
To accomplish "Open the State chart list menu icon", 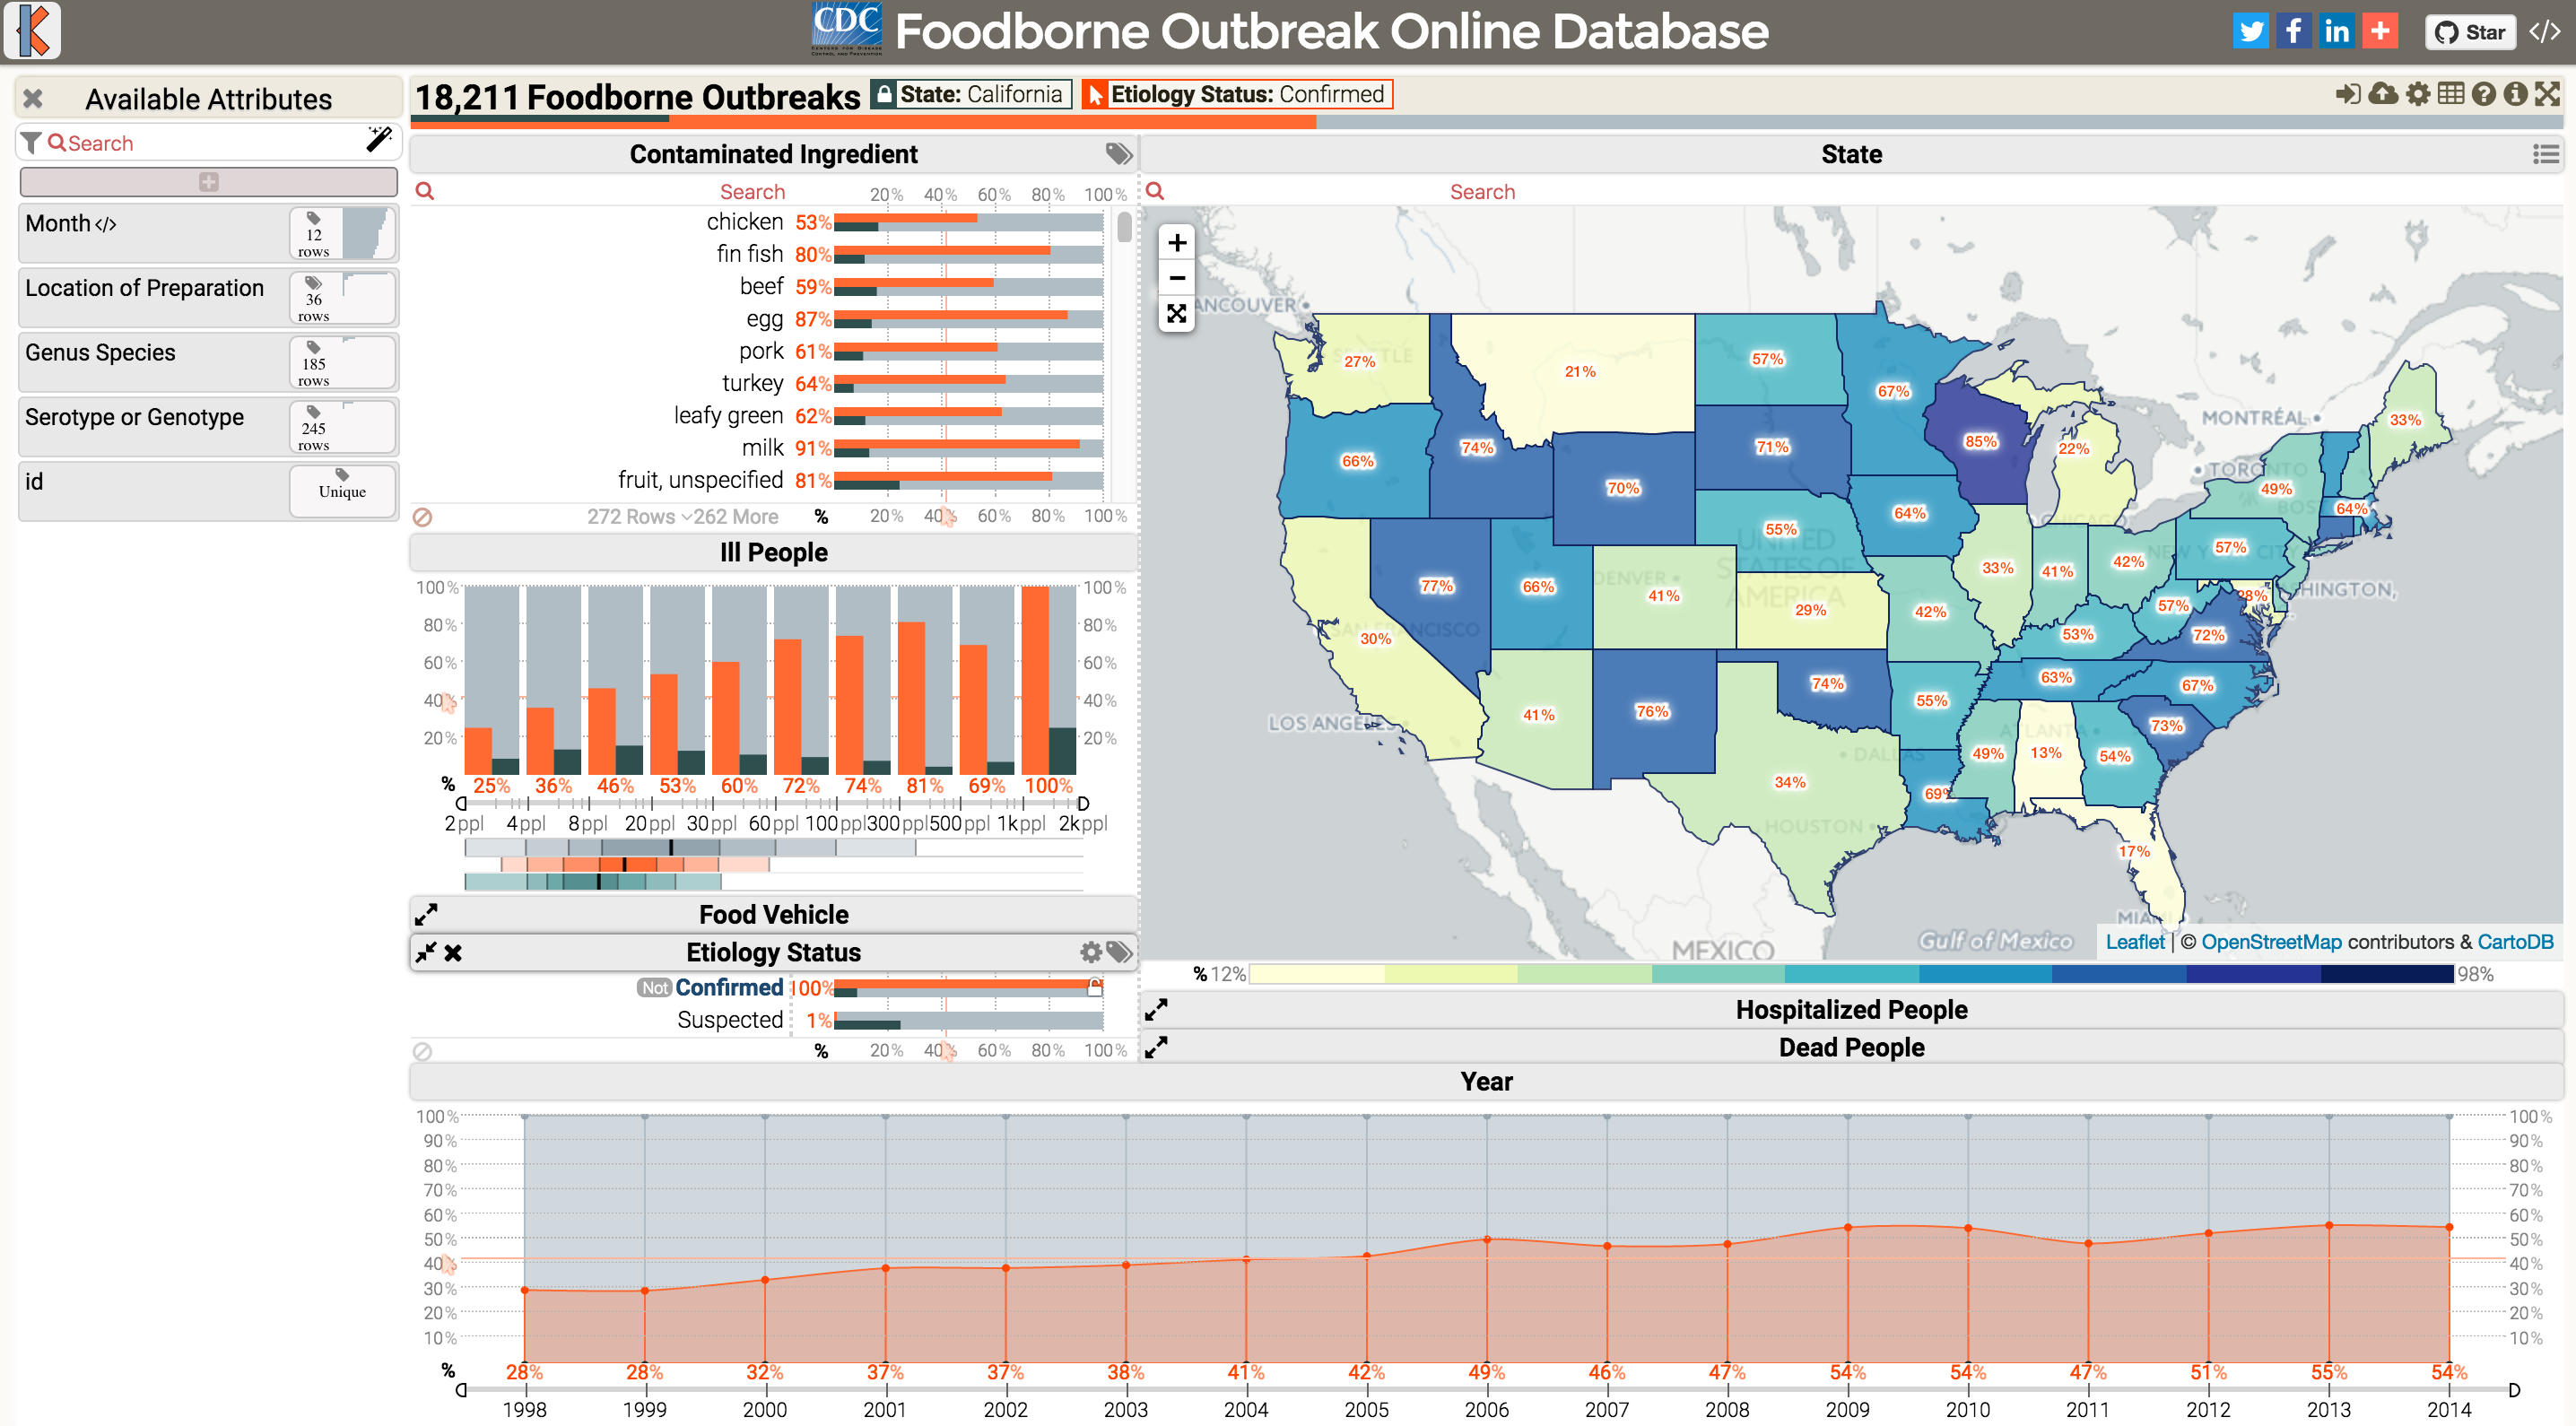I will [x=2545, y=154].
